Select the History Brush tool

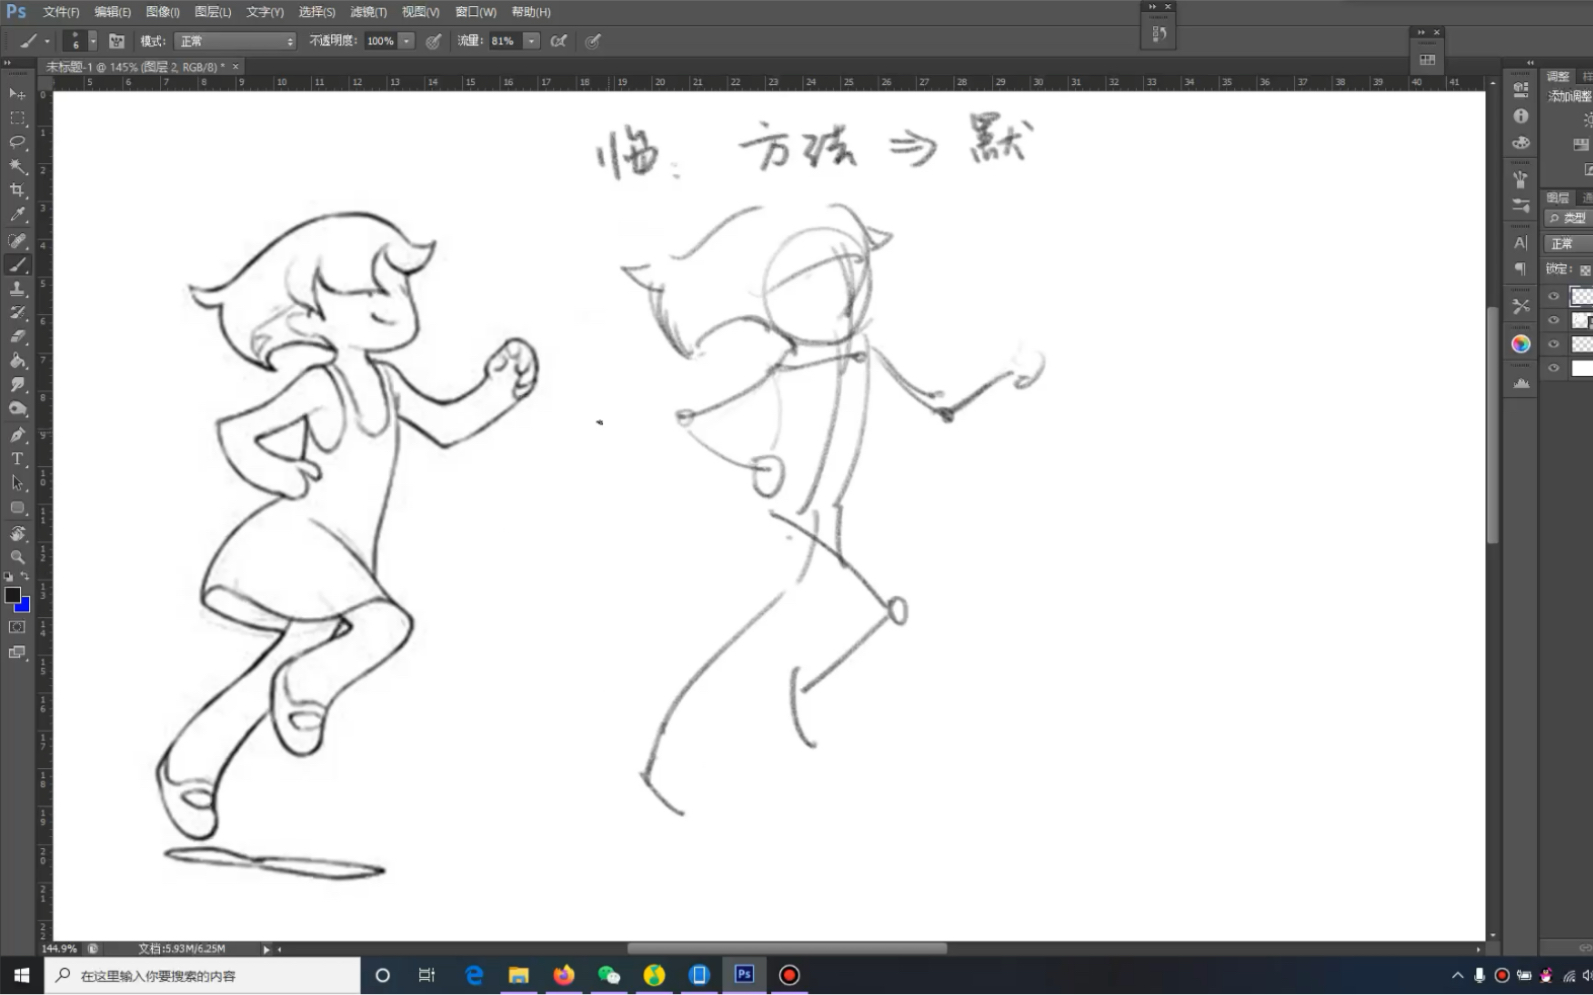coord(17,313)
